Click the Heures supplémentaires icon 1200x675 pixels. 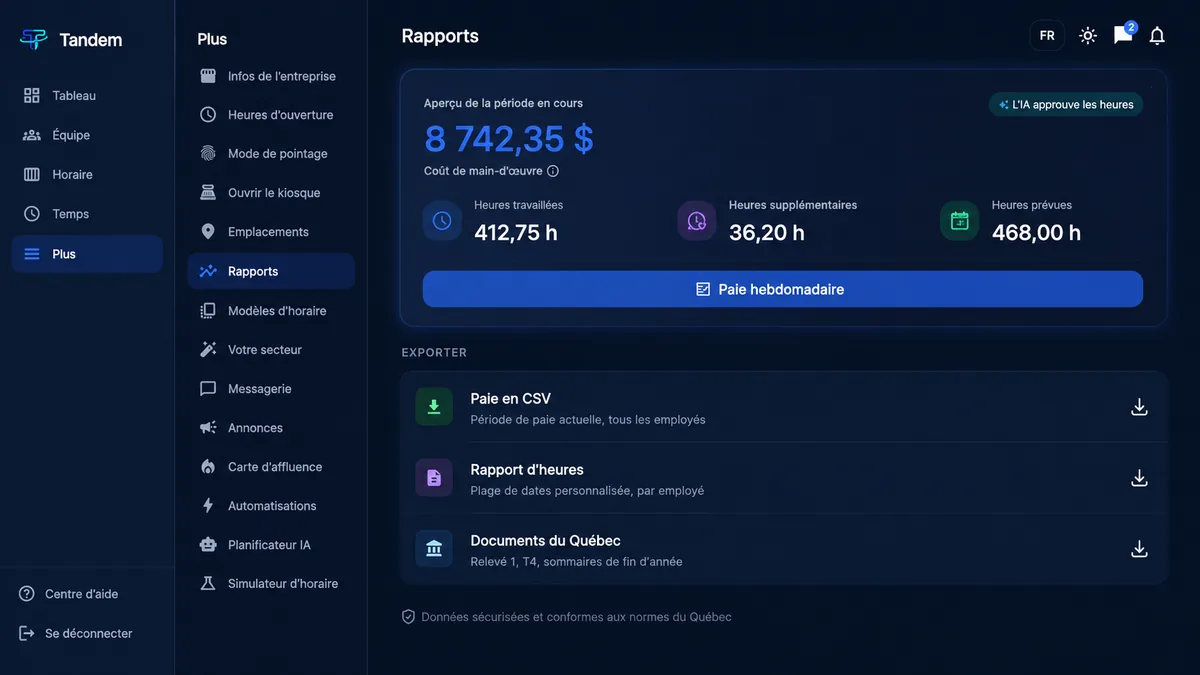pos(697,221)
